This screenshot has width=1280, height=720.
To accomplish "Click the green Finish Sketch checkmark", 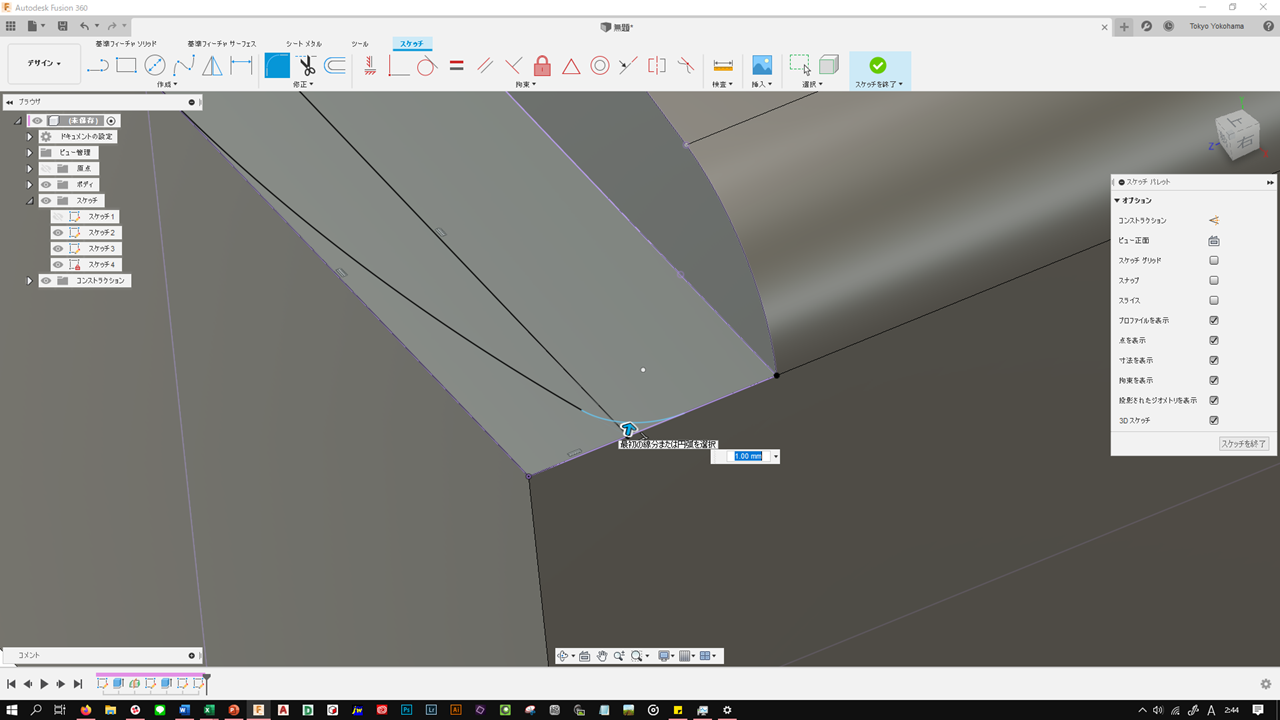I will coord(878,65).
